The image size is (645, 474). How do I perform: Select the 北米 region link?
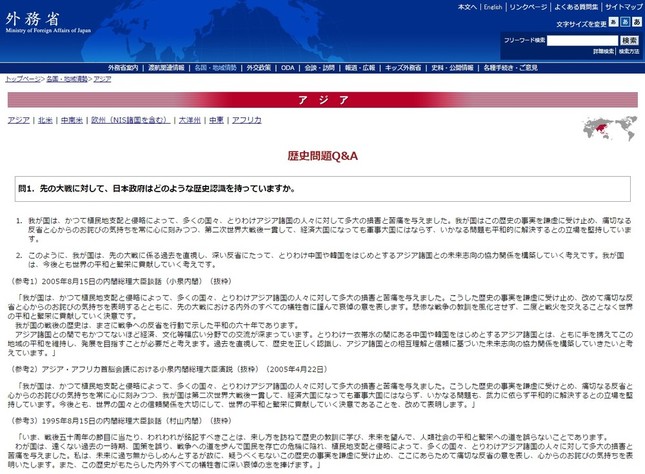coord(45,120)
